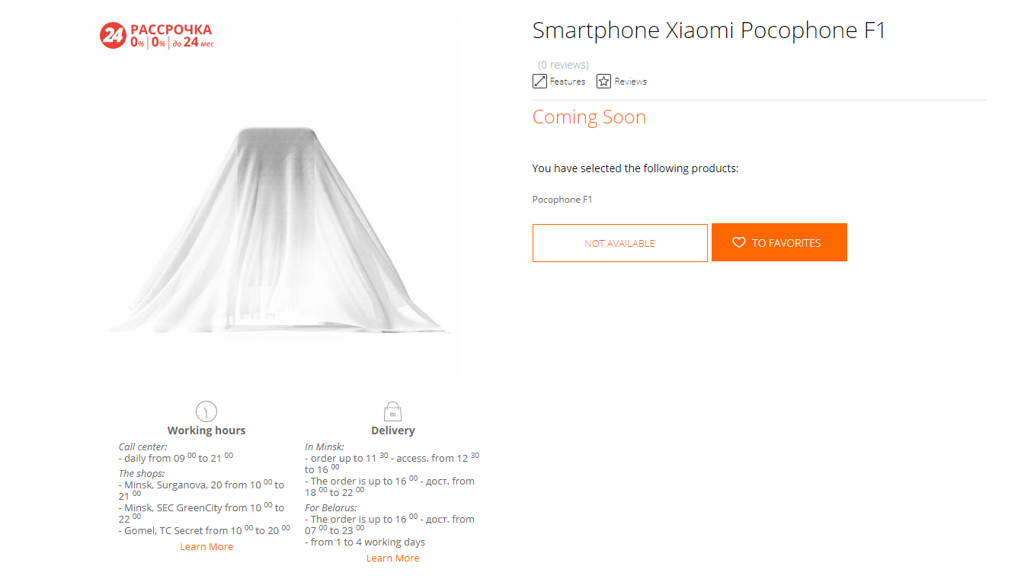Screen dimensions: 1024x576
Task: Open the Reviews tab
Action: pyautogui.click(x=622, y=81)
